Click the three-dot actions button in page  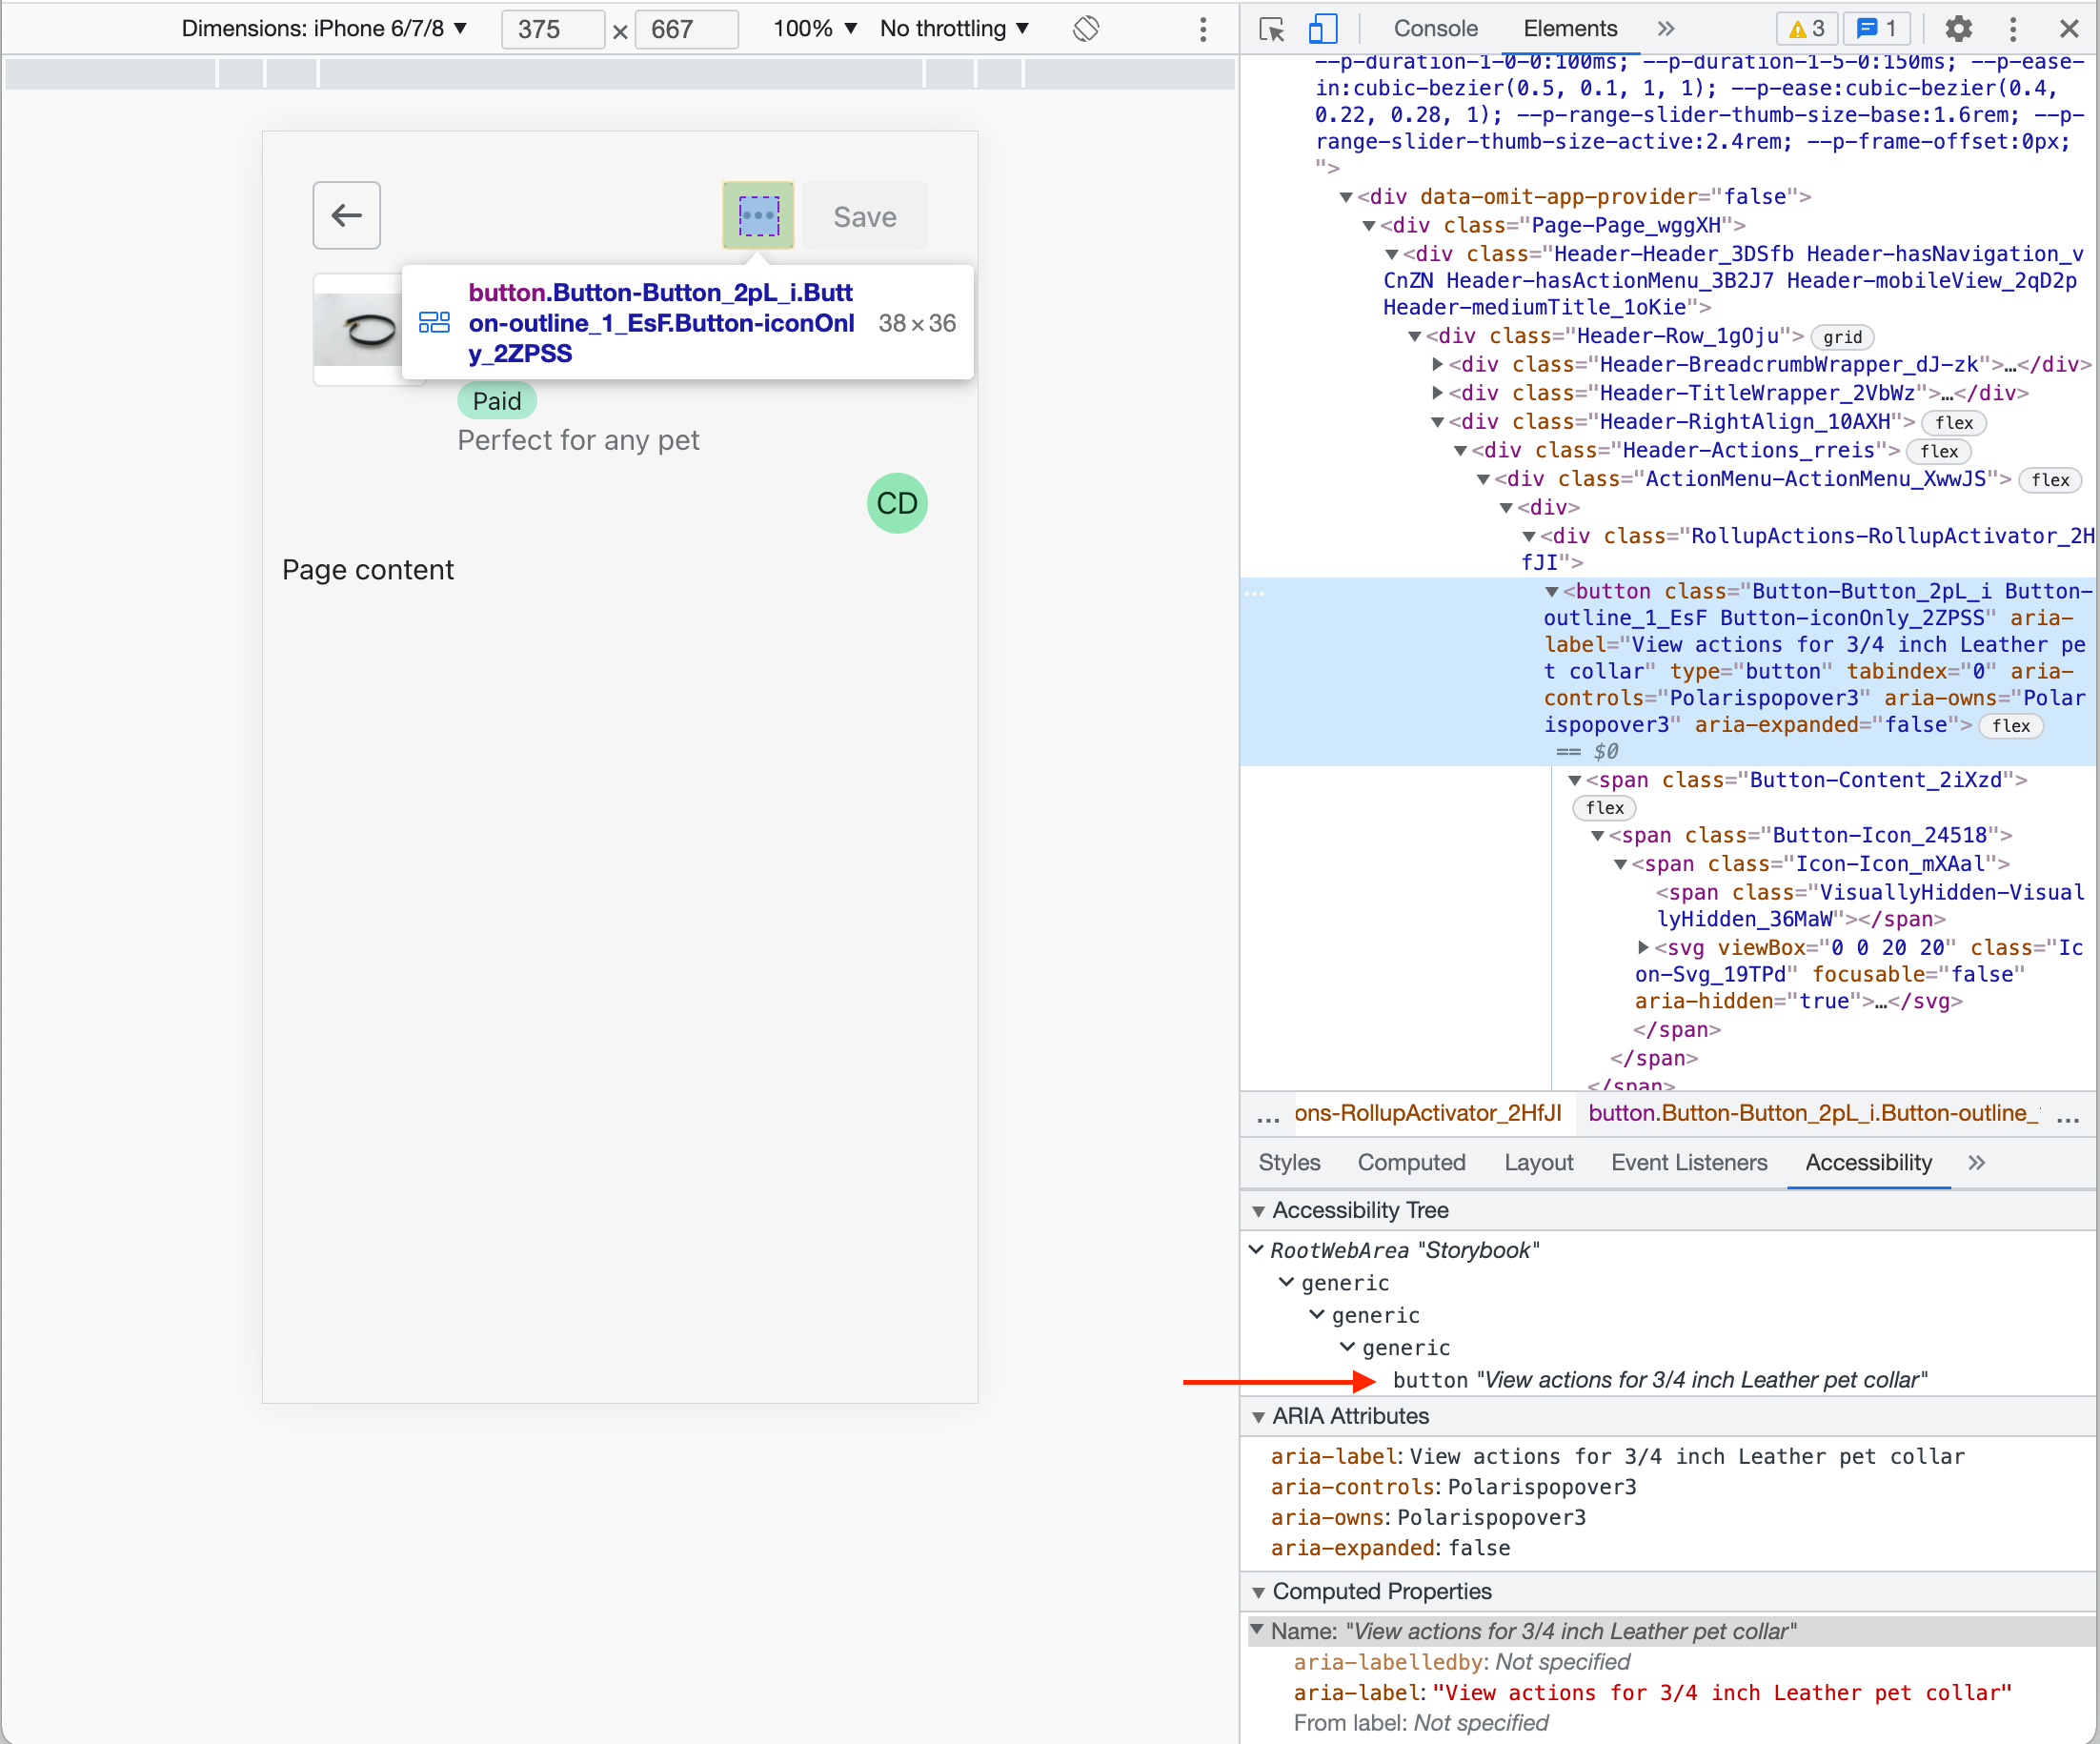coord(758,215)
